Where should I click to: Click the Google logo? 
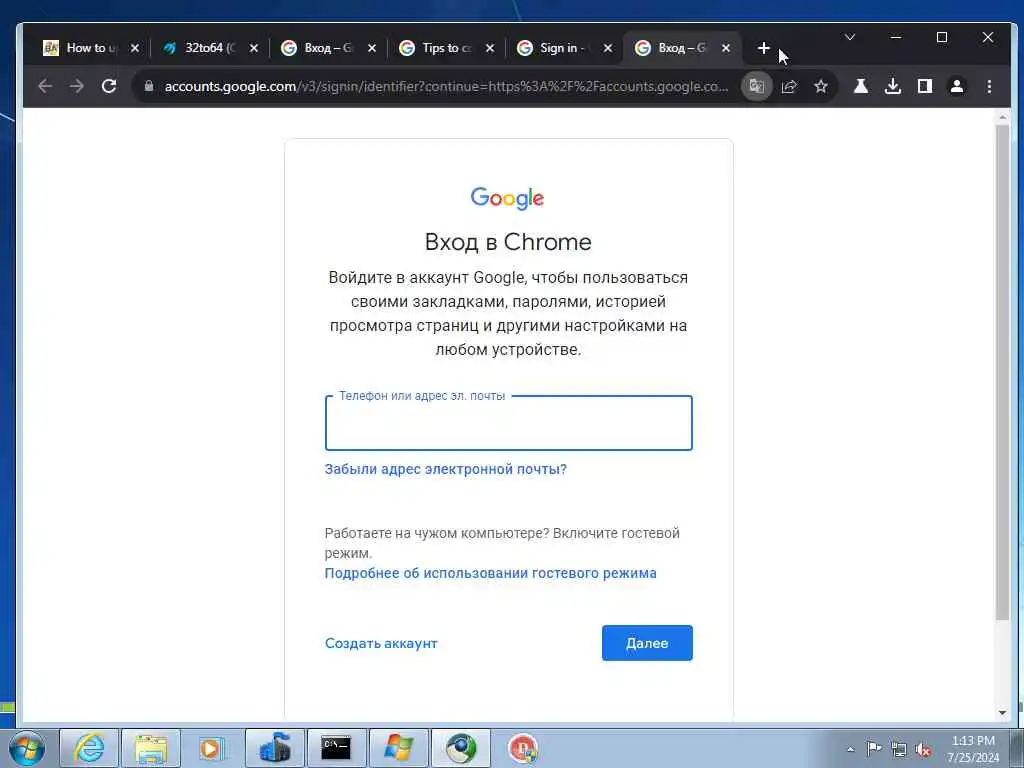(x=507, y=198)
